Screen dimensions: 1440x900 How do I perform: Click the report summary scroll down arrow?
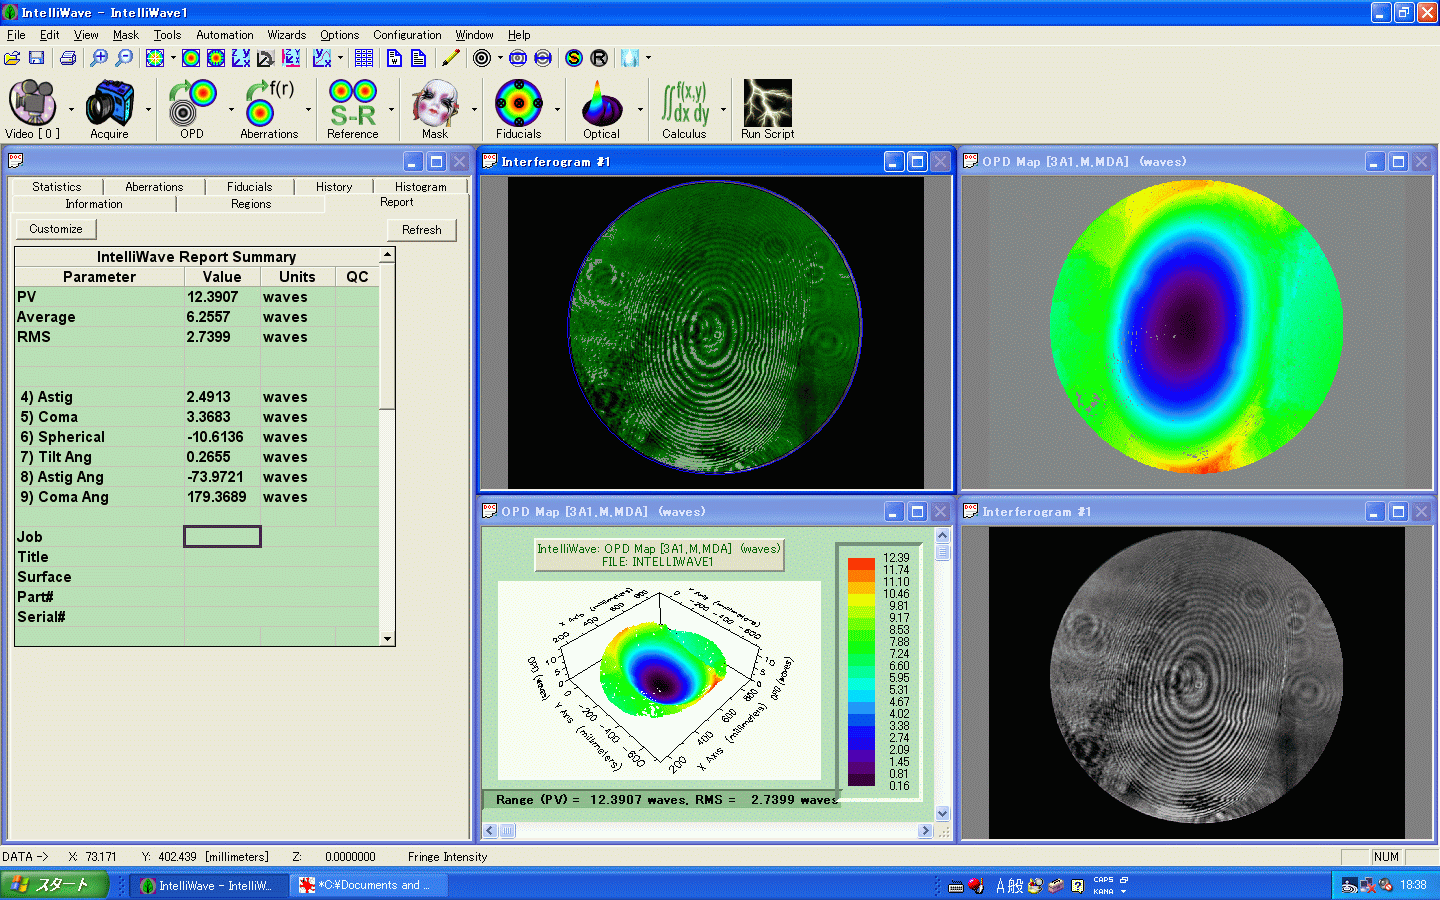[387, 638]
